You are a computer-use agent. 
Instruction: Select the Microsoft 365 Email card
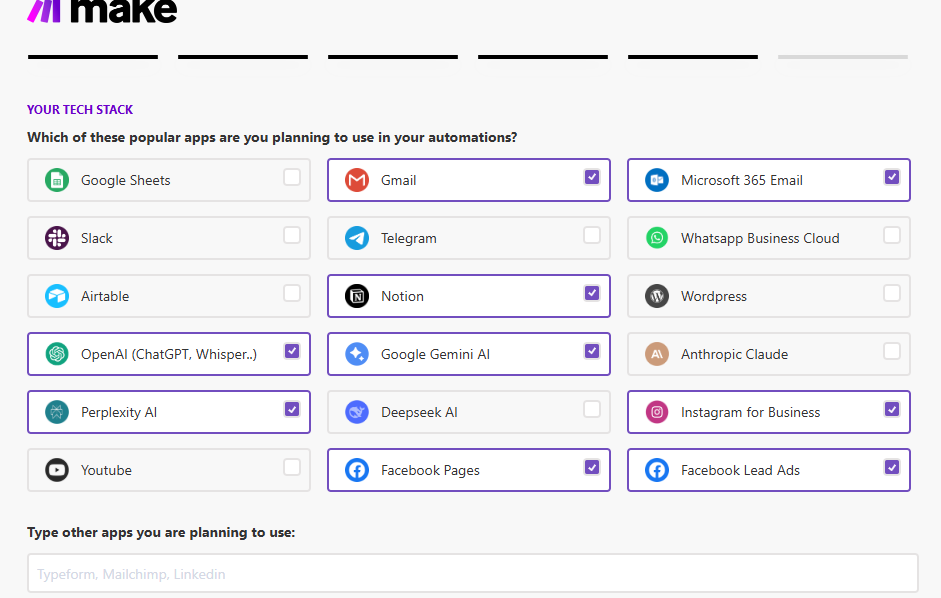click(x=769, y=180)
